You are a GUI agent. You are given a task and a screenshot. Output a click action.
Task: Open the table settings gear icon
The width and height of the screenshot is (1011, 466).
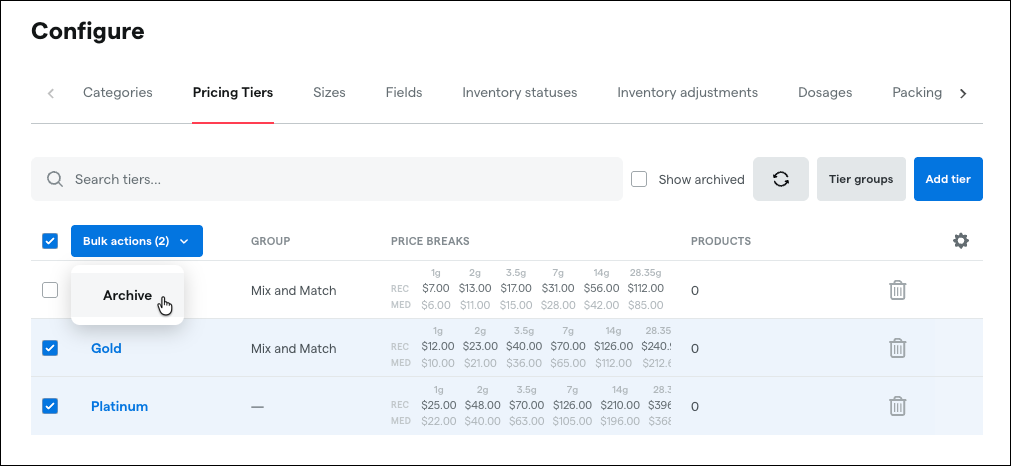961,241
